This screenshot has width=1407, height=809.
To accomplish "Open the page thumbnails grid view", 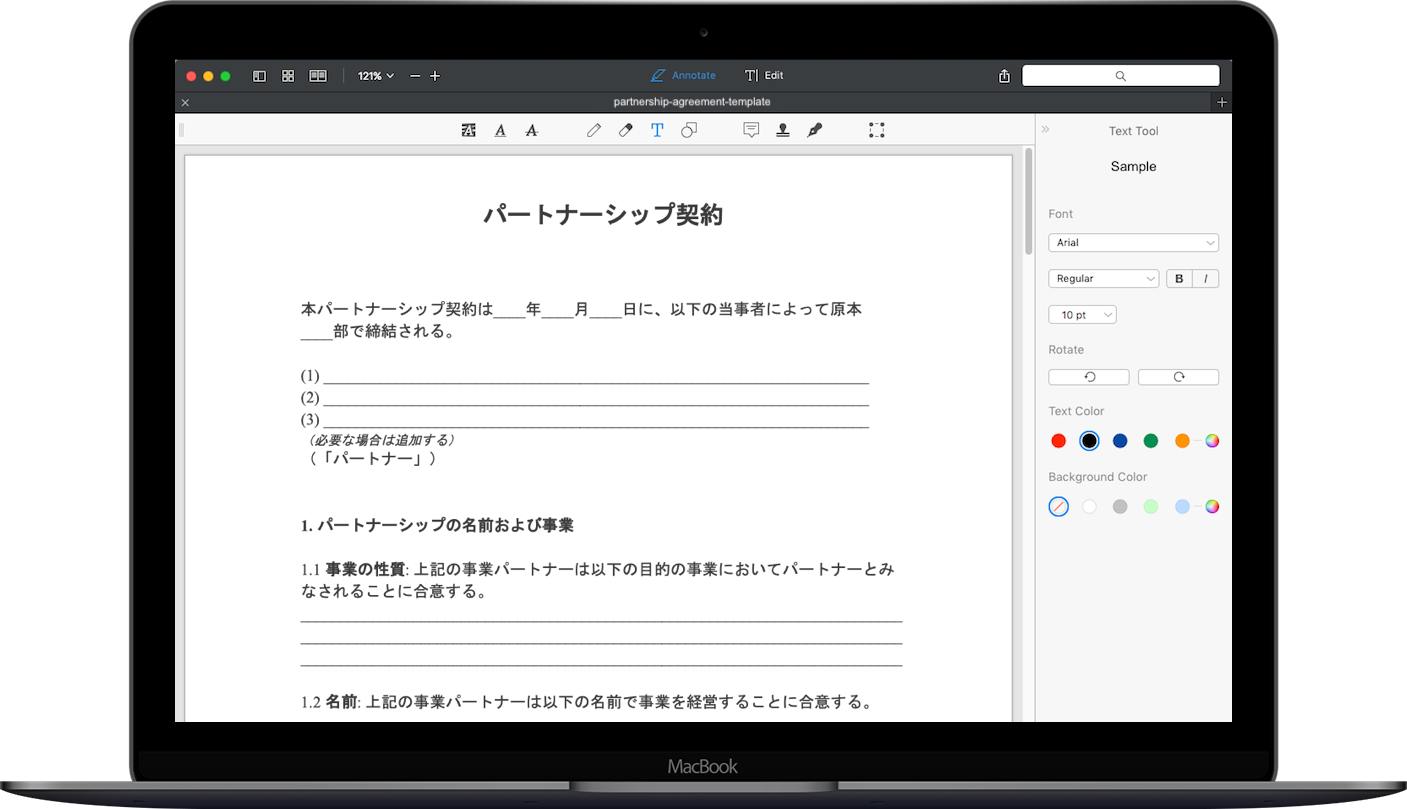I will pos(288,76).
